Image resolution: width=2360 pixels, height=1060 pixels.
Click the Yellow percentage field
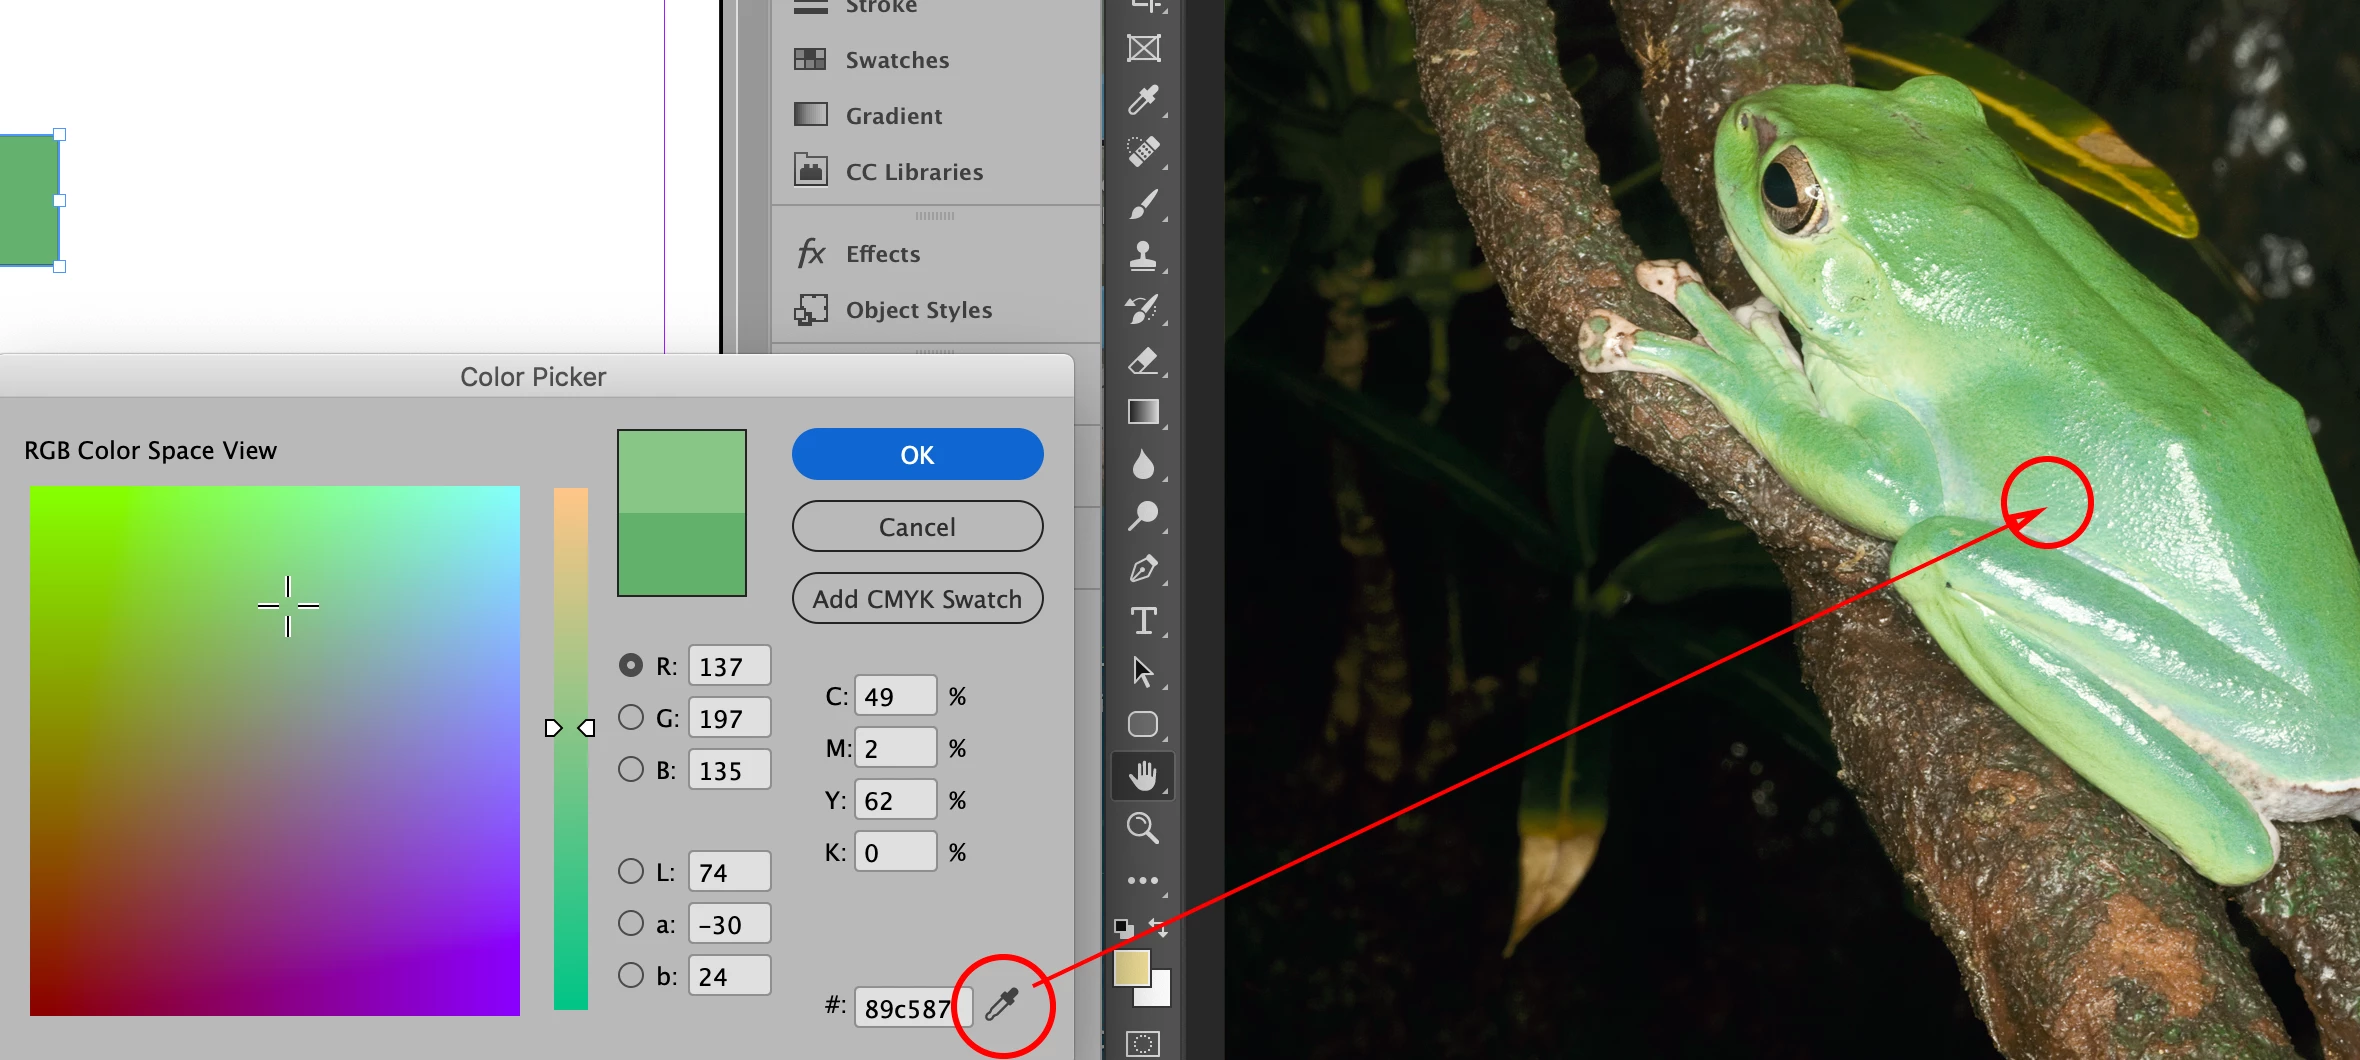[896, 800]
